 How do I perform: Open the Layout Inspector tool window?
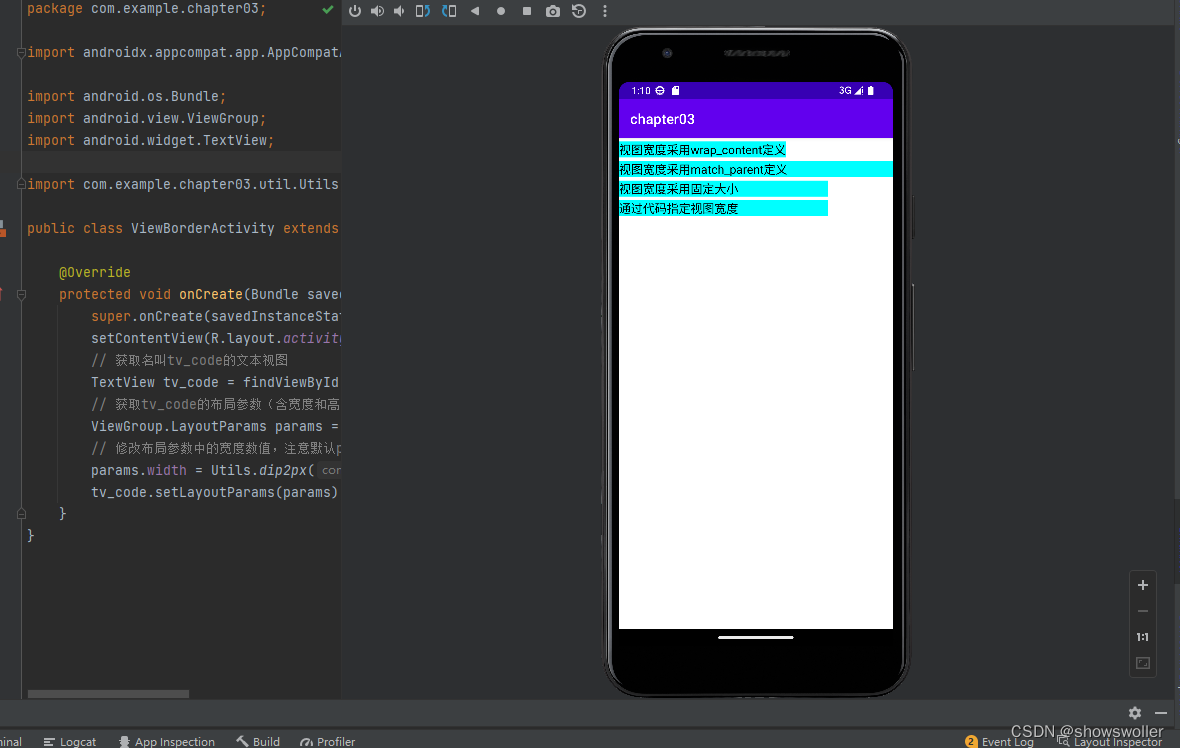pos(1109,742)
